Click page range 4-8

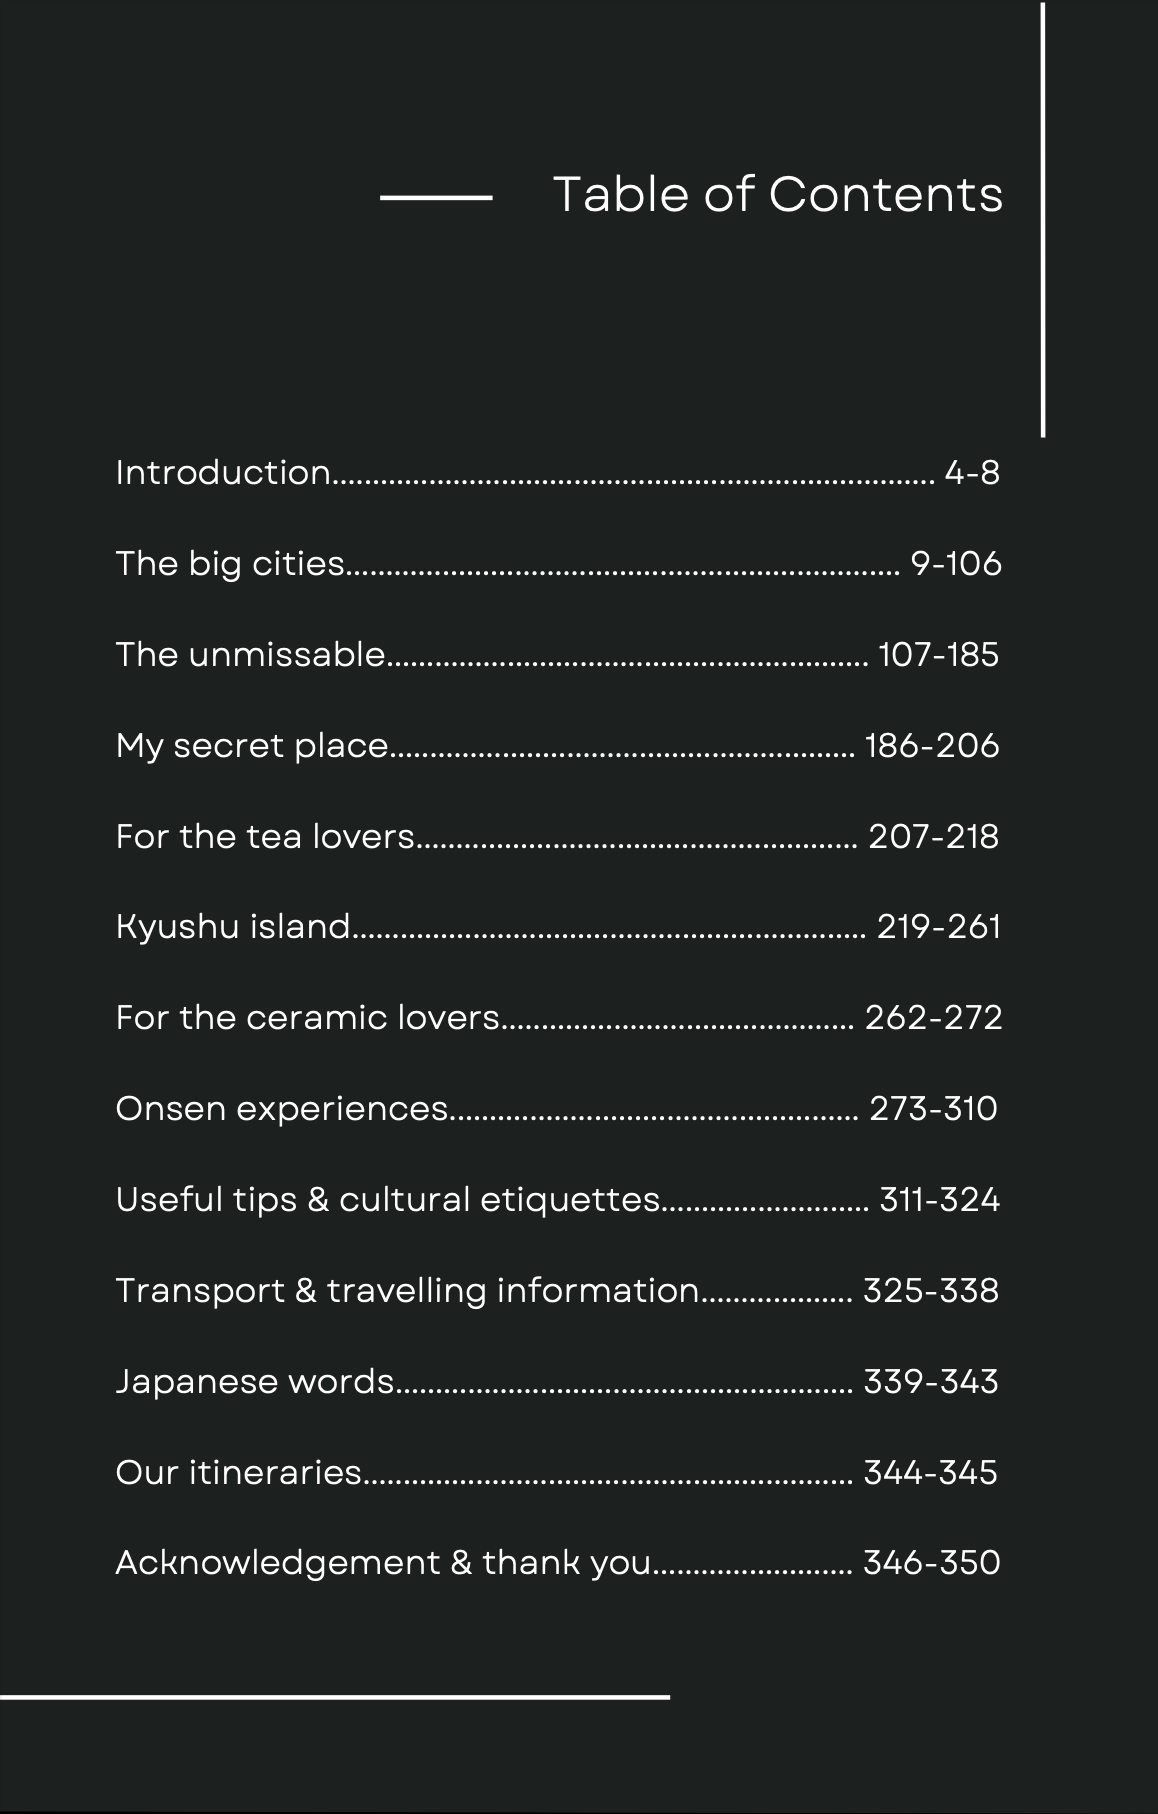tap(972, 472)
